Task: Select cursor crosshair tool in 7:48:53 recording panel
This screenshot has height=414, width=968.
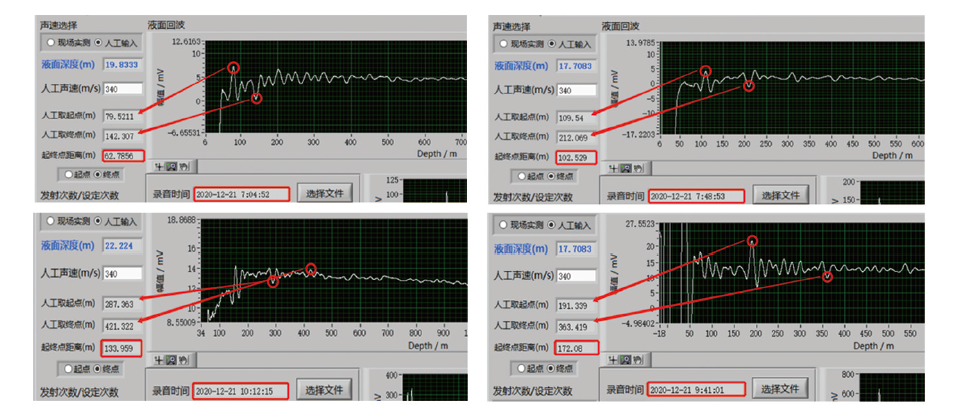Action: pos(612,168)
